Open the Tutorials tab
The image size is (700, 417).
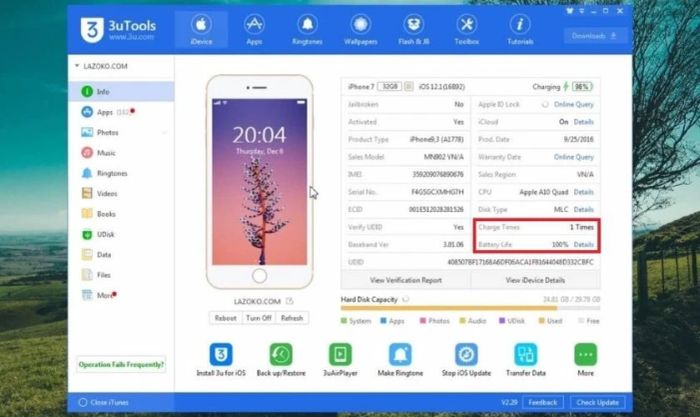520,29
